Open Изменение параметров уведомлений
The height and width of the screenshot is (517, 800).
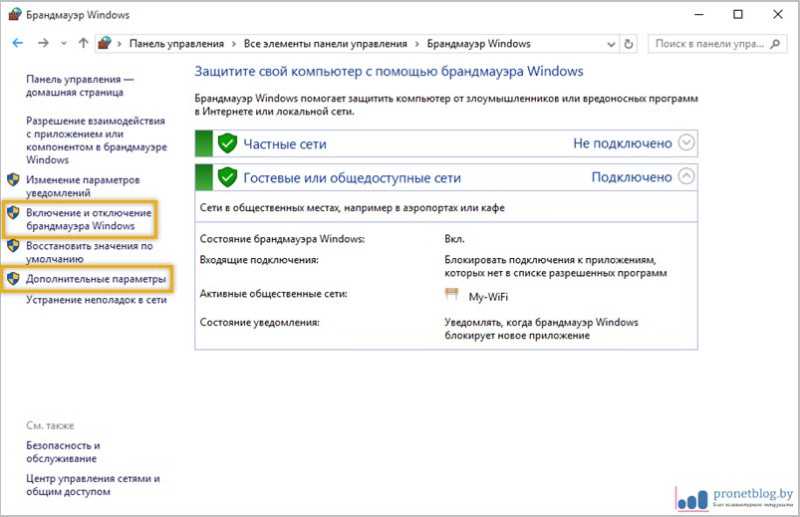83,186
